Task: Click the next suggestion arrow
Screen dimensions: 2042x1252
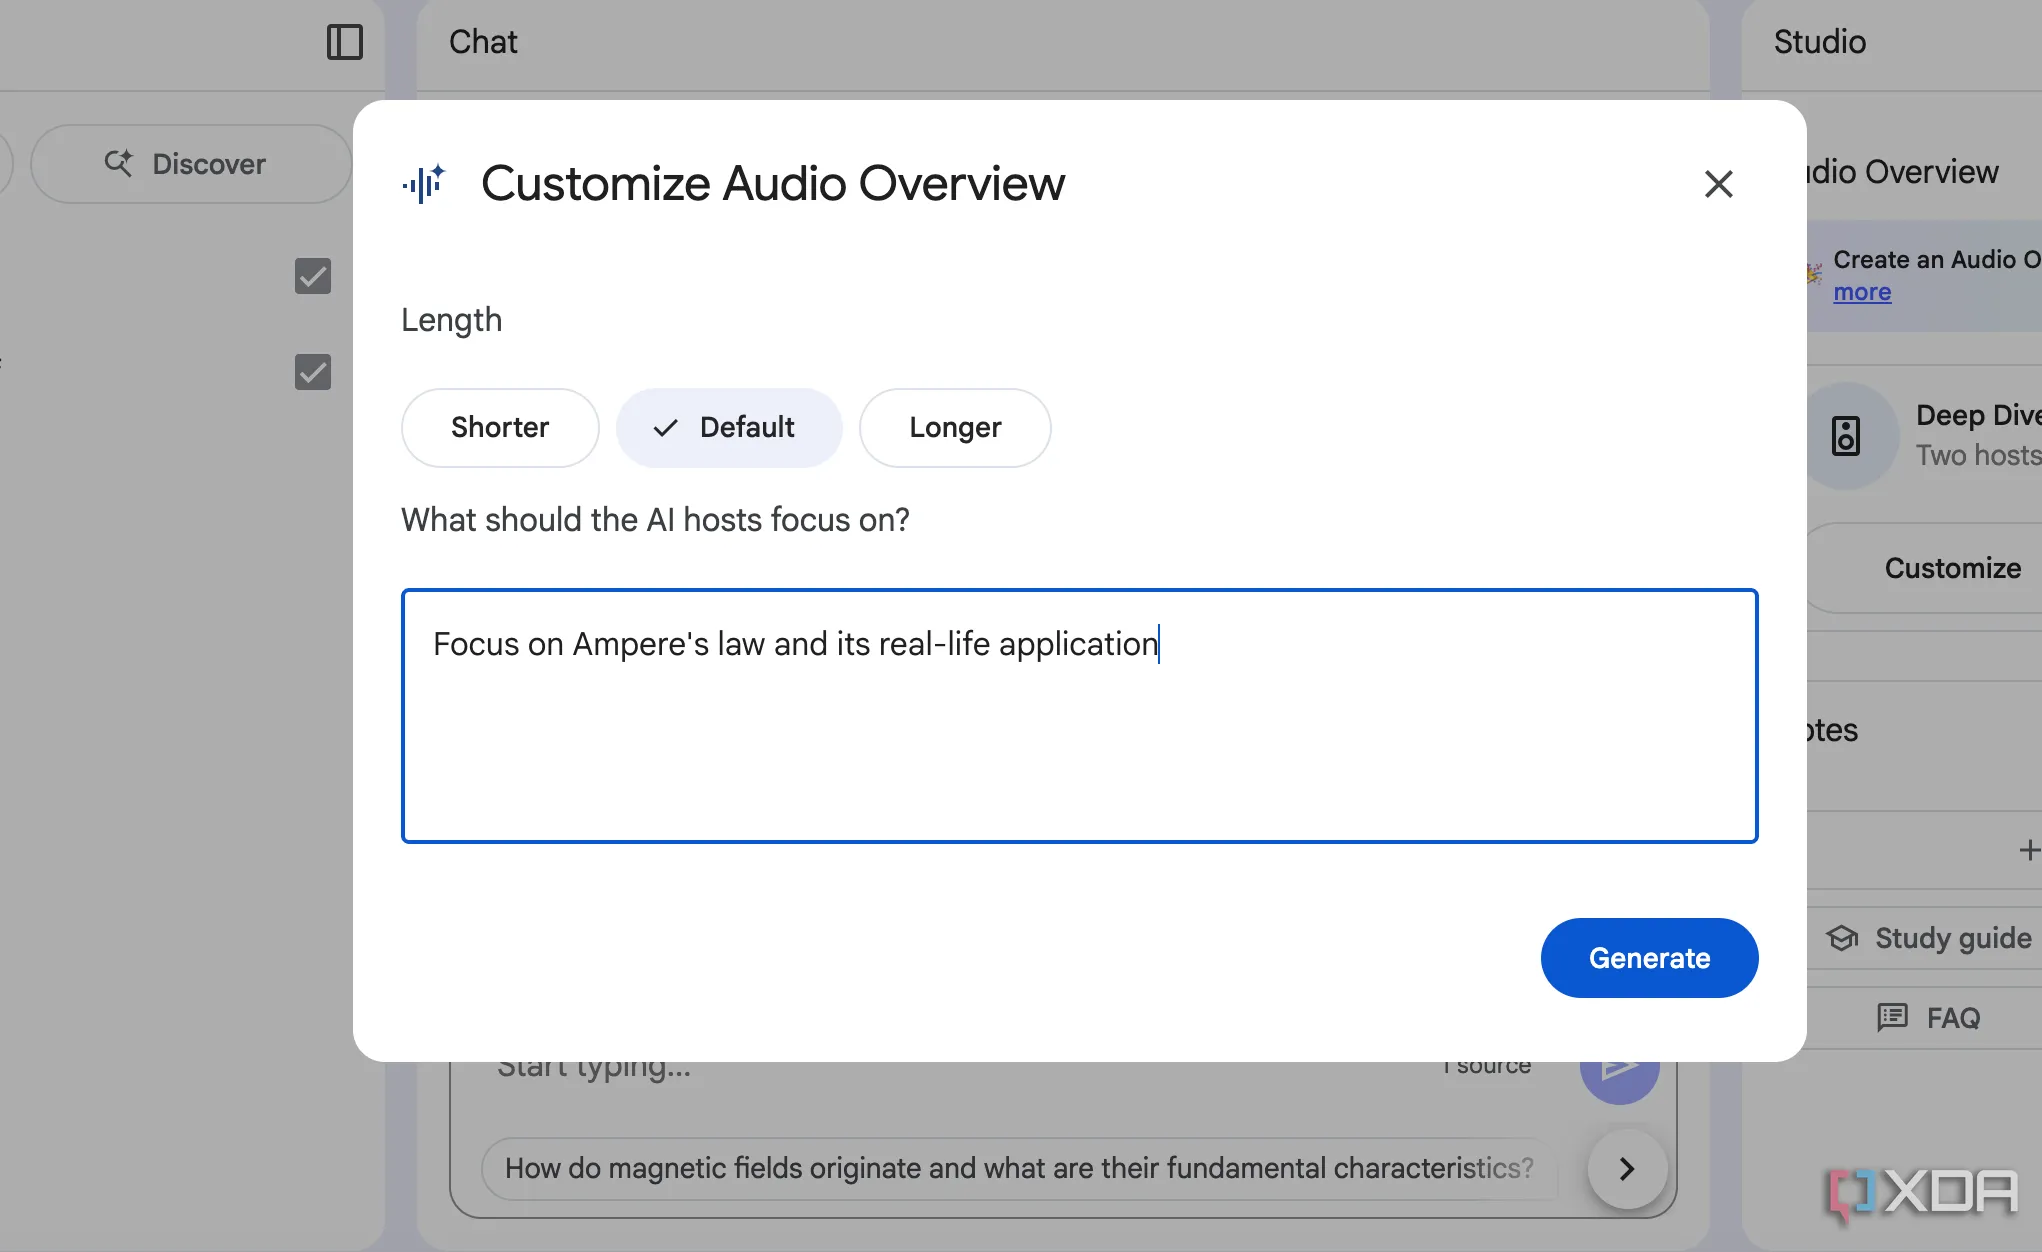Action: 1627,1168
